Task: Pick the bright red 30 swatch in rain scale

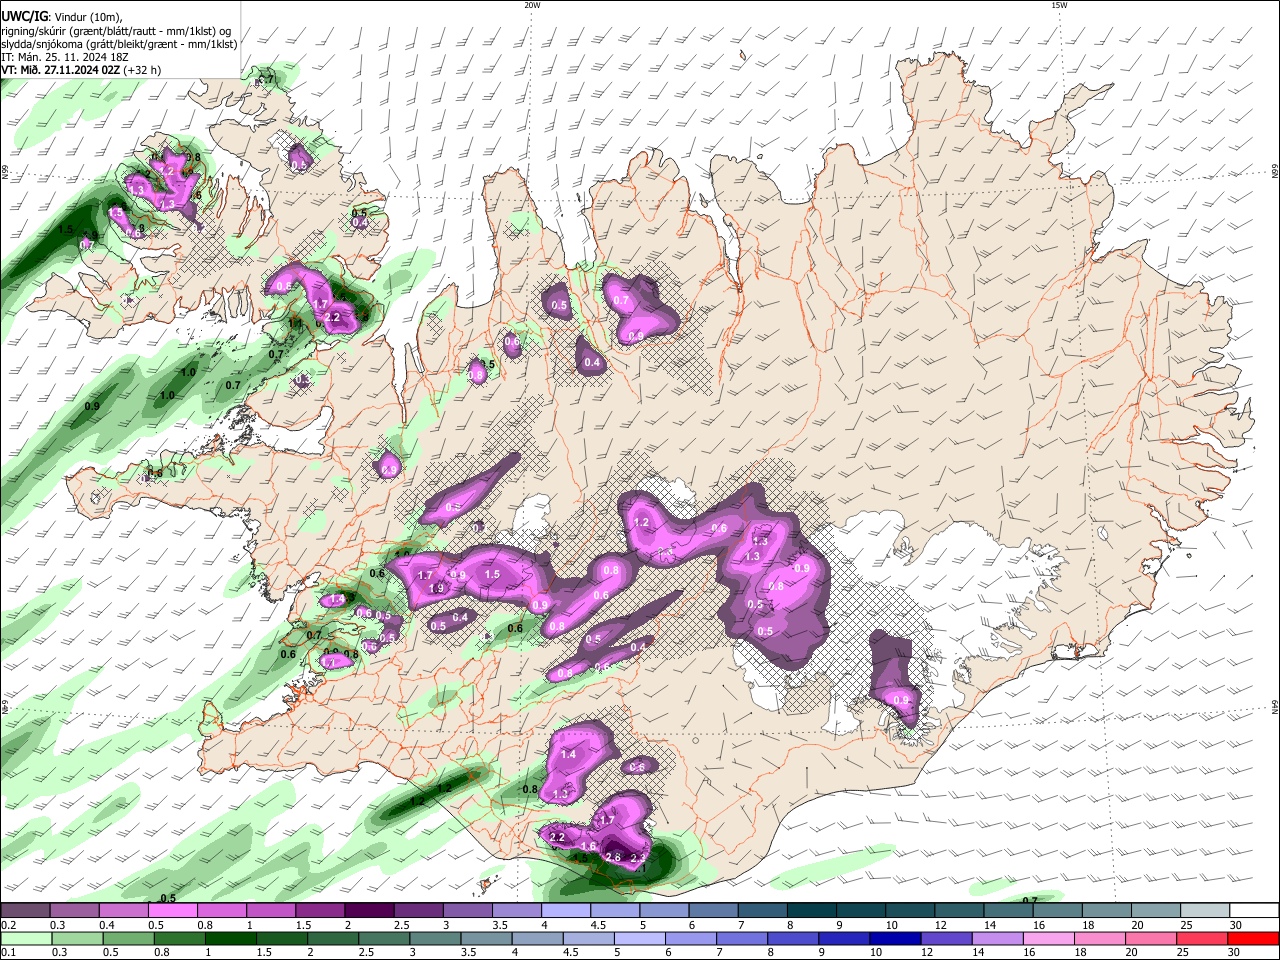Action: [1254, 938]
